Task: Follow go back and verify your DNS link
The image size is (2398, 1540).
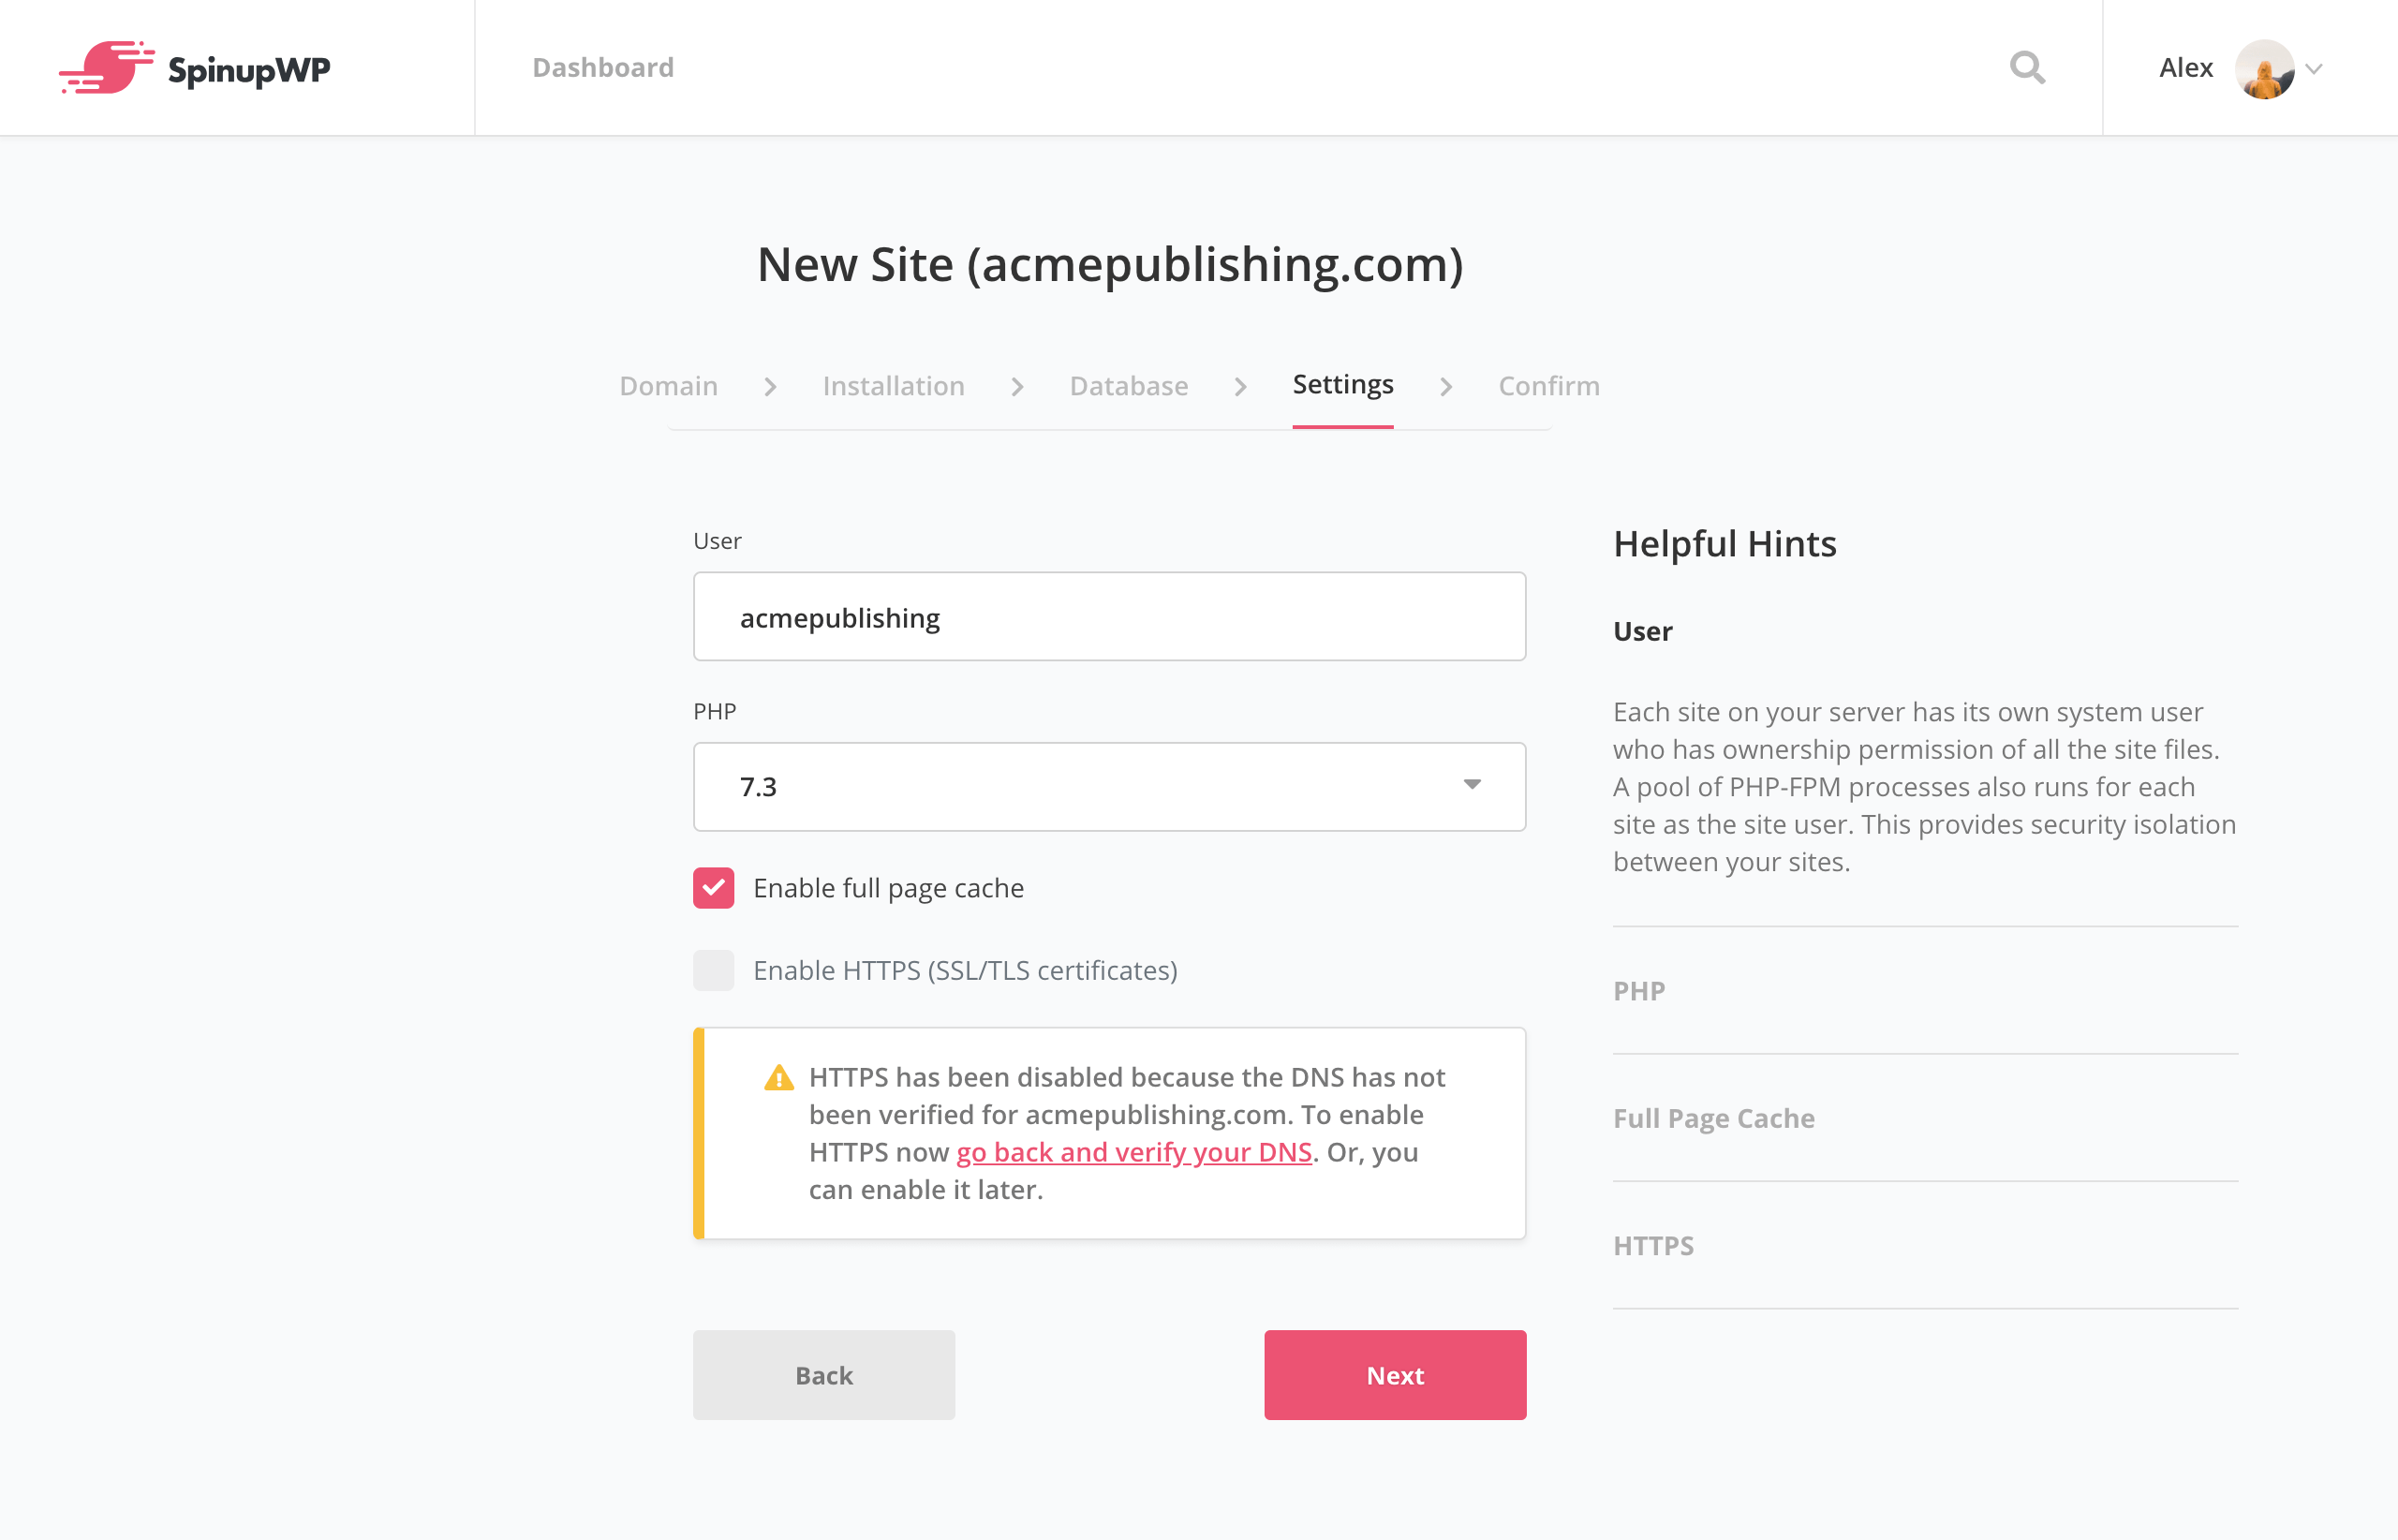Action: 1134,1152
